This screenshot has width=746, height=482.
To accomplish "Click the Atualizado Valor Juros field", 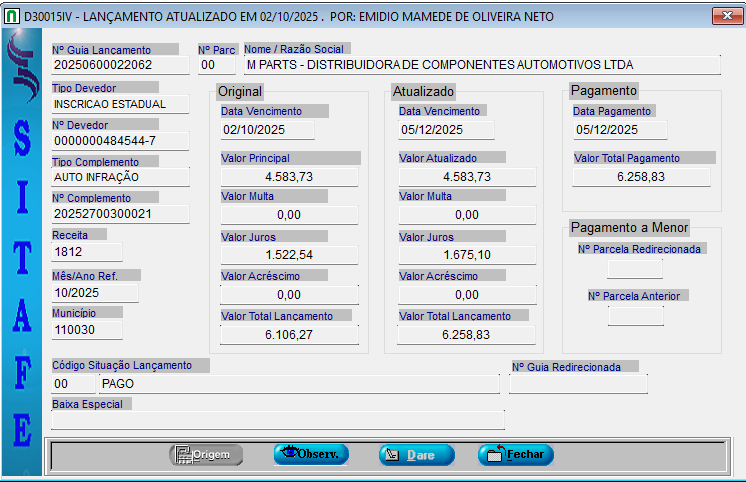I will pyautogui.click(x=466, y=255).
